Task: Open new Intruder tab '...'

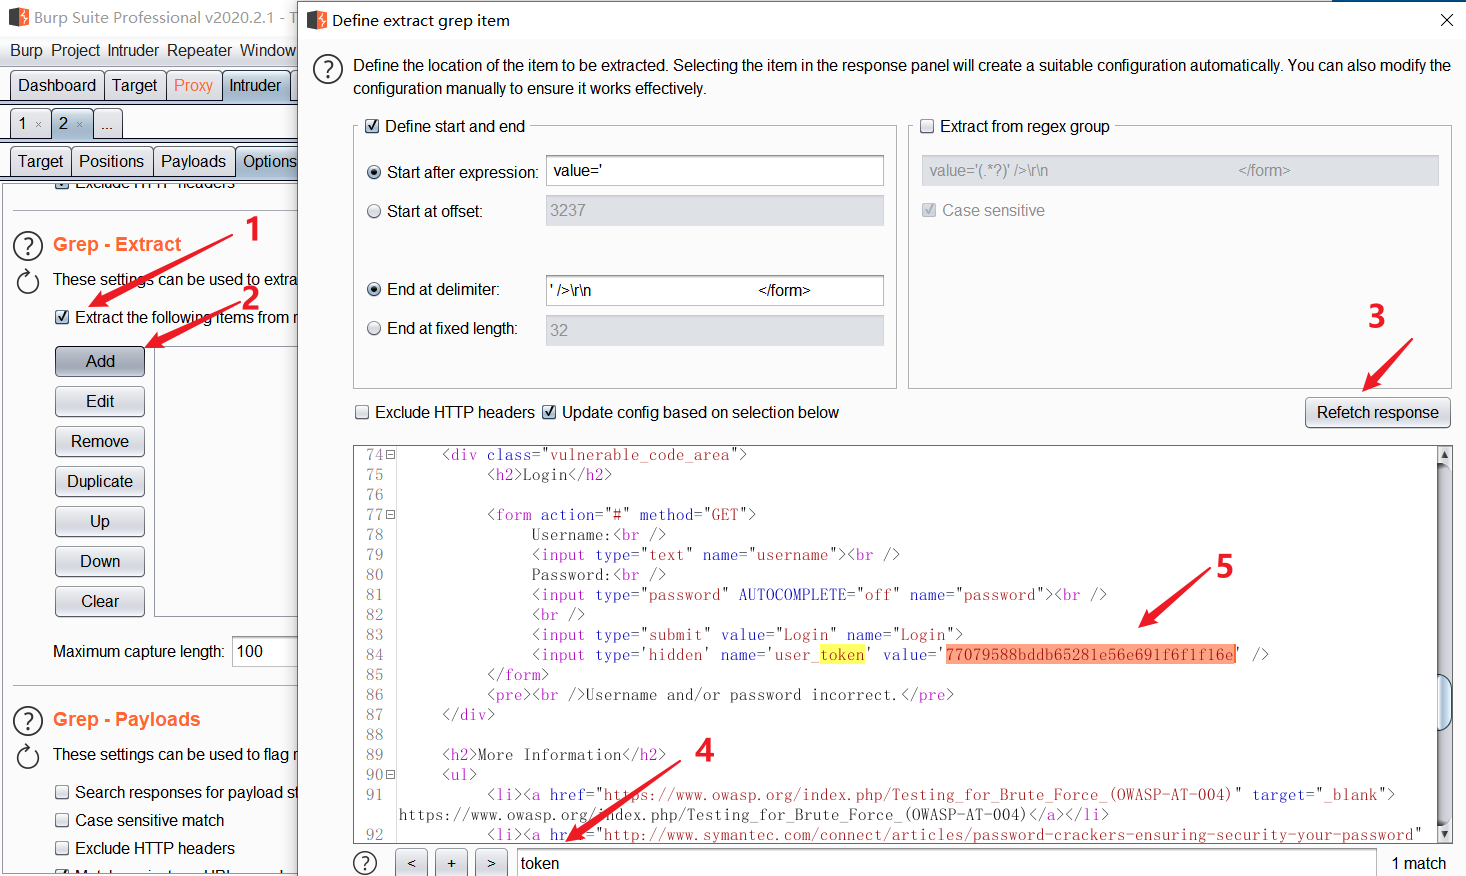Action: [107, 124]
